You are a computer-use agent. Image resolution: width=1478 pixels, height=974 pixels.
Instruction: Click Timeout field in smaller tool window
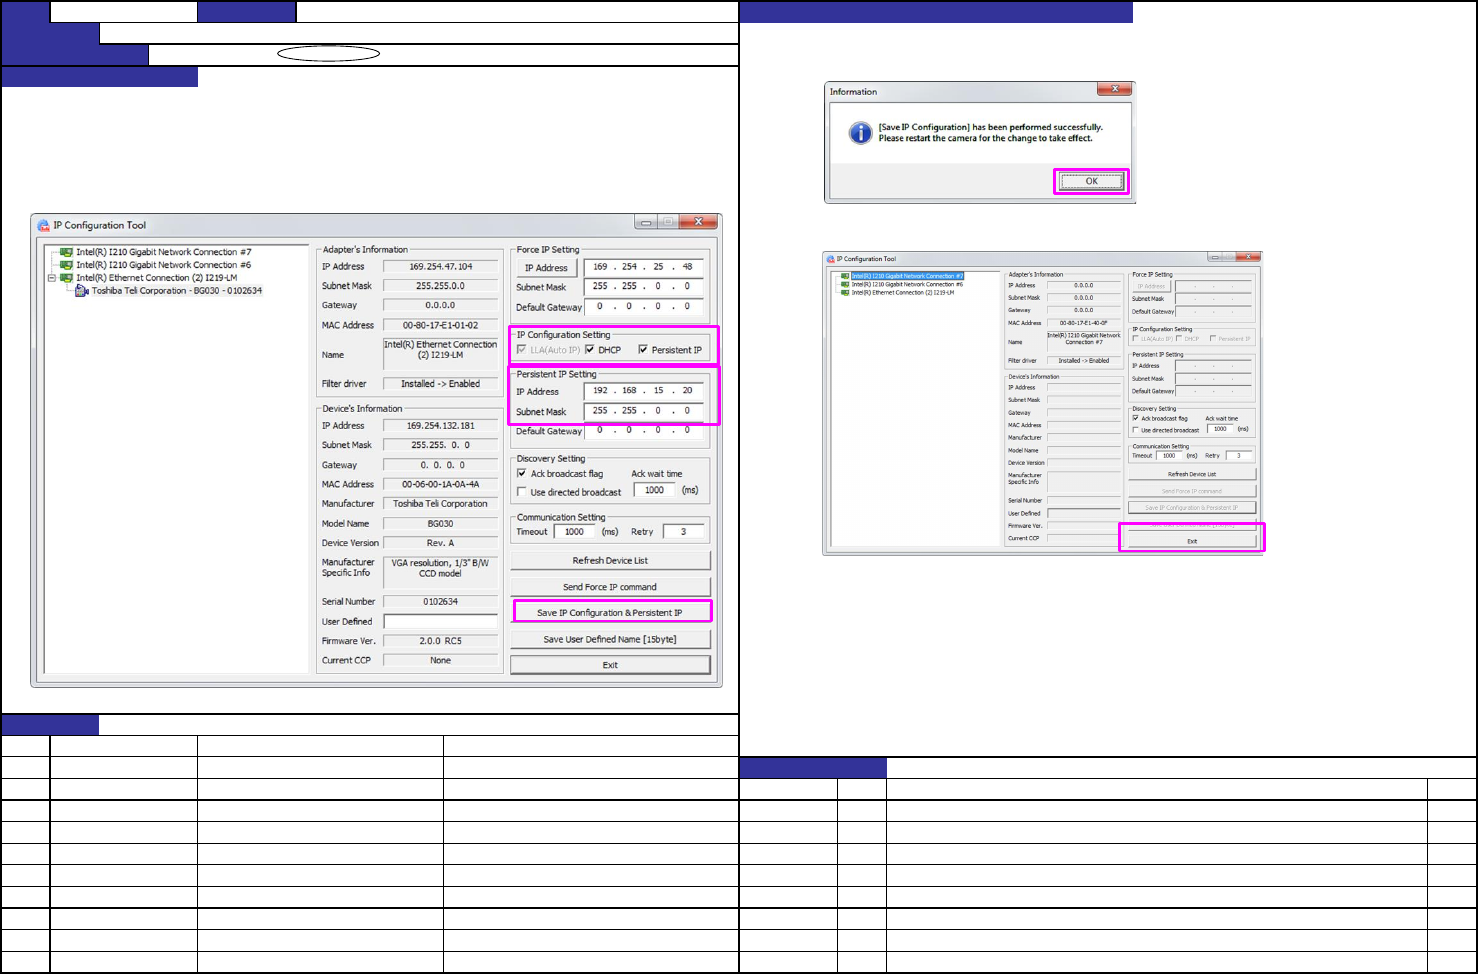1169,456
